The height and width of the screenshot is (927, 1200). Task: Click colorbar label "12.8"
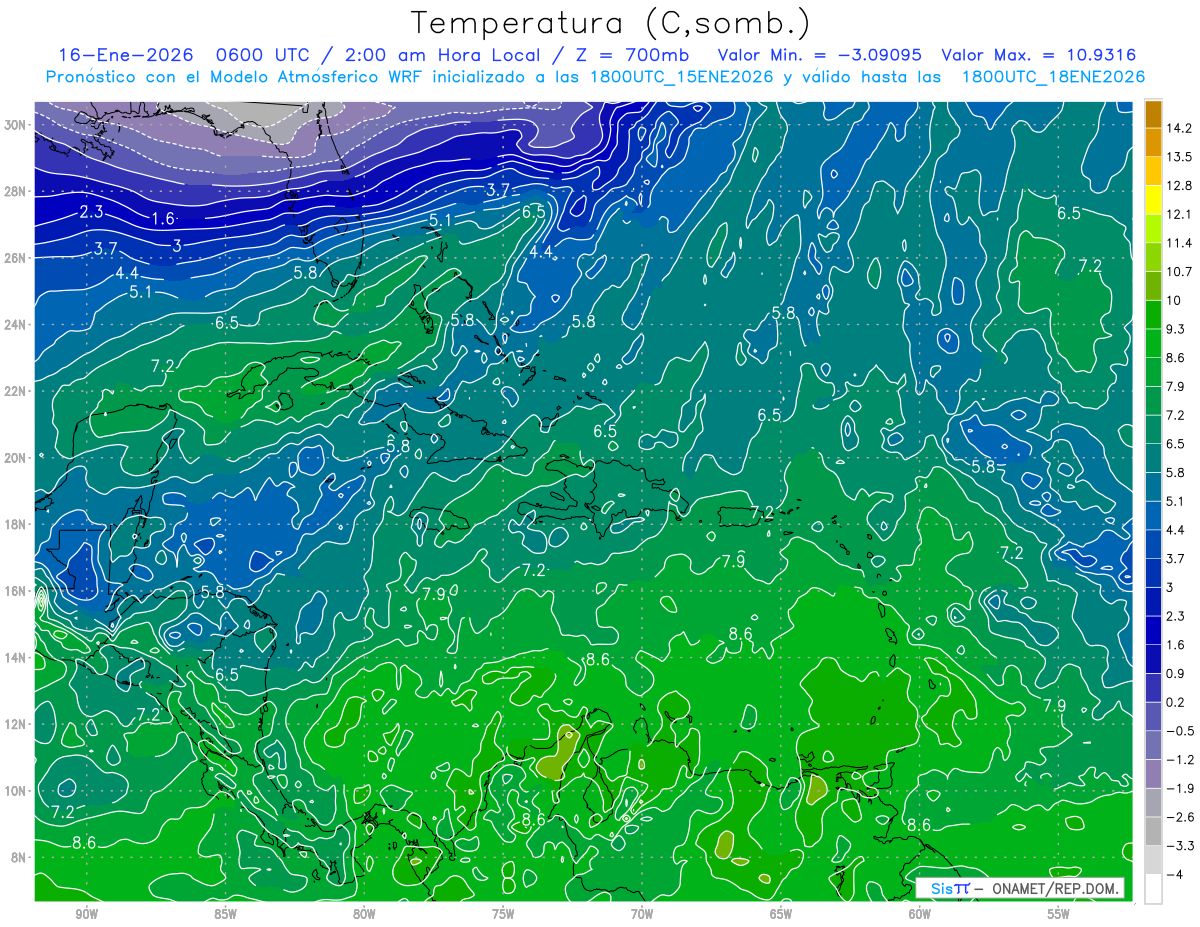click(x=1181, y=185)
